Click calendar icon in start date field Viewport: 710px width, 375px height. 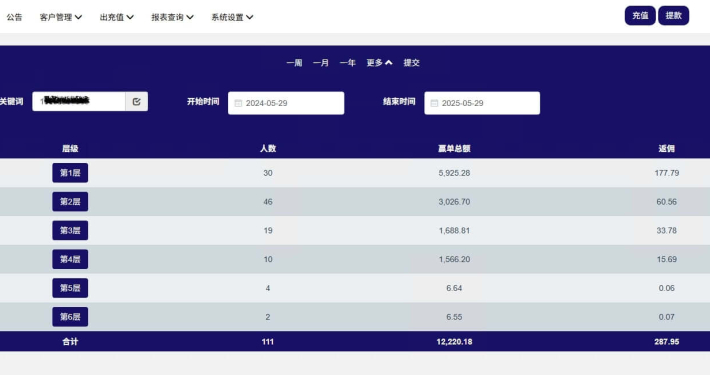[x=238, y=103]
